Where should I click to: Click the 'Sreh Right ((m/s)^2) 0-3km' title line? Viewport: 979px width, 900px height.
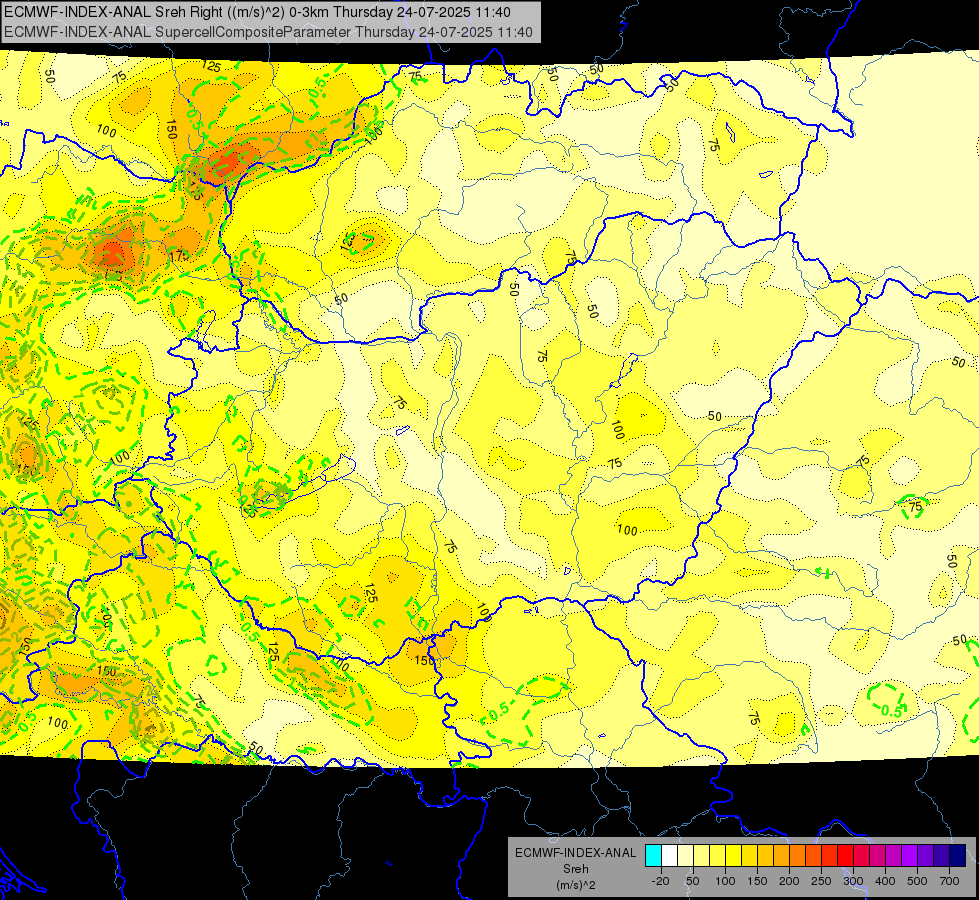pyautogui.click(x=257, y=12)
